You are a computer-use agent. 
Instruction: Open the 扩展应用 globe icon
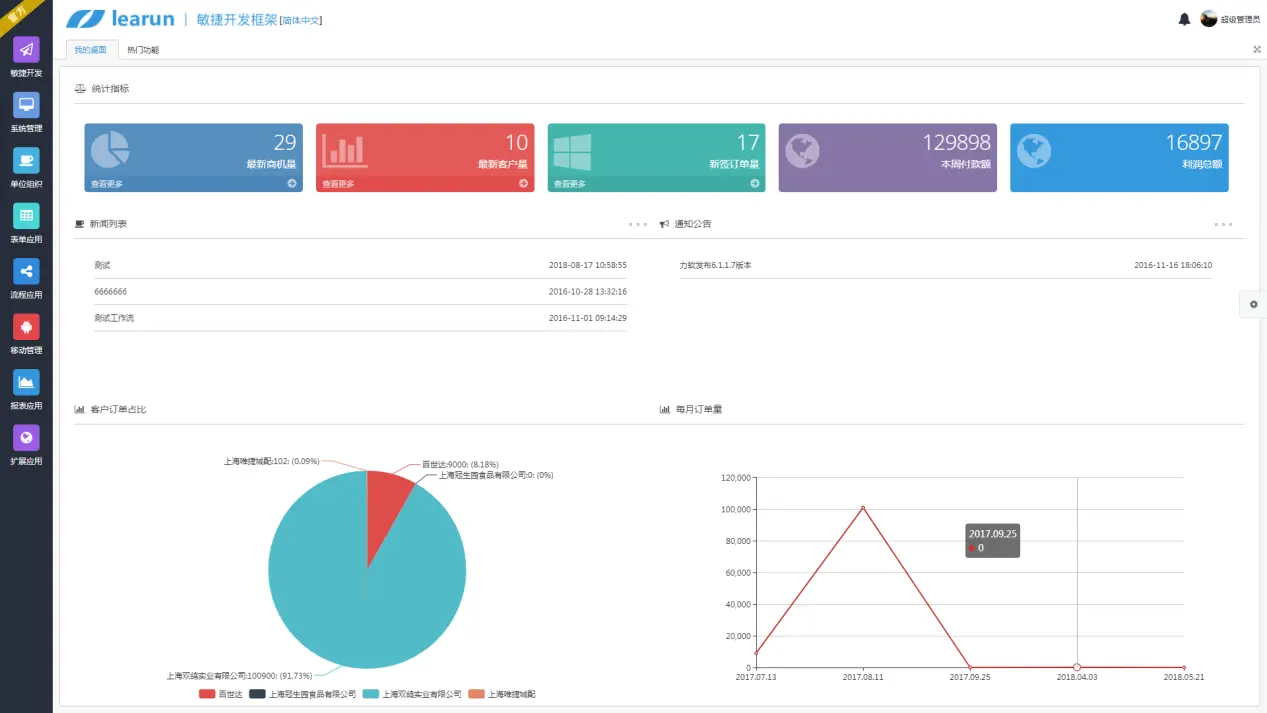pyautogui.click(x=26, y=437)
